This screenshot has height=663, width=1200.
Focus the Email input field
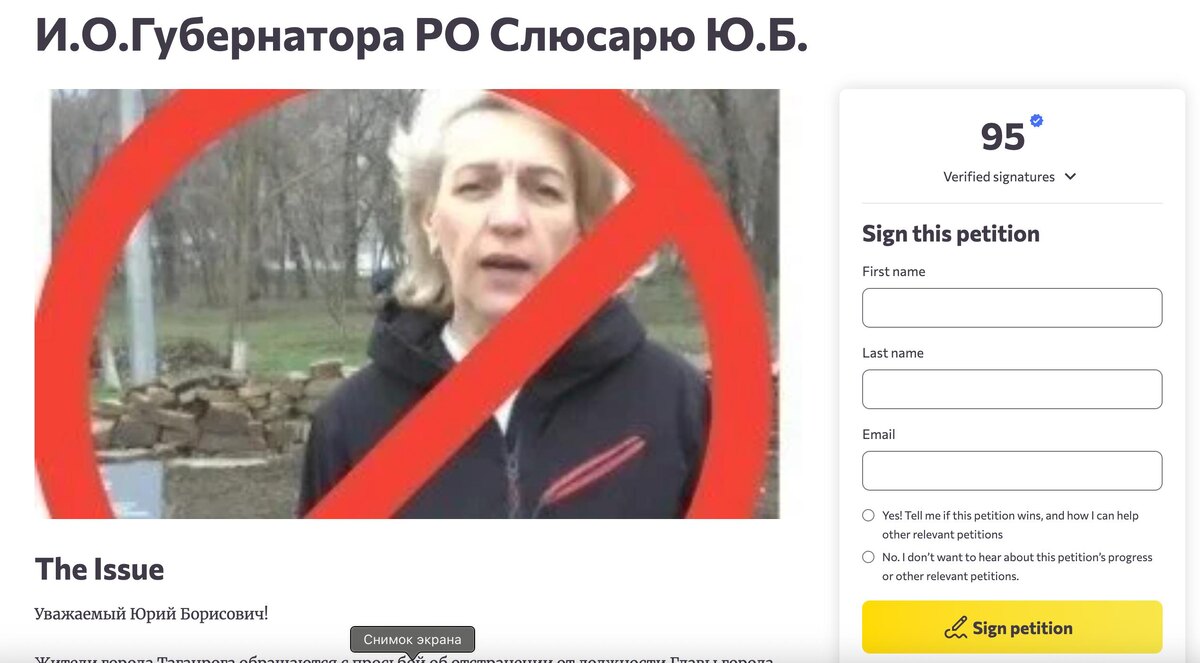(1012, 470)
